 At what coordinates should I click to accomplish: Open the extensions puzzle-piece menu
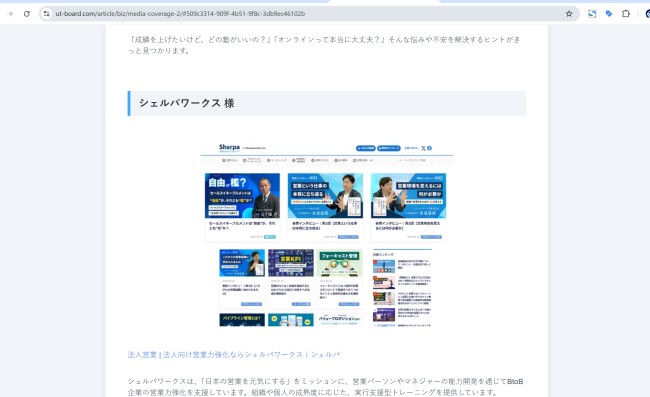(x=626, y=14)
